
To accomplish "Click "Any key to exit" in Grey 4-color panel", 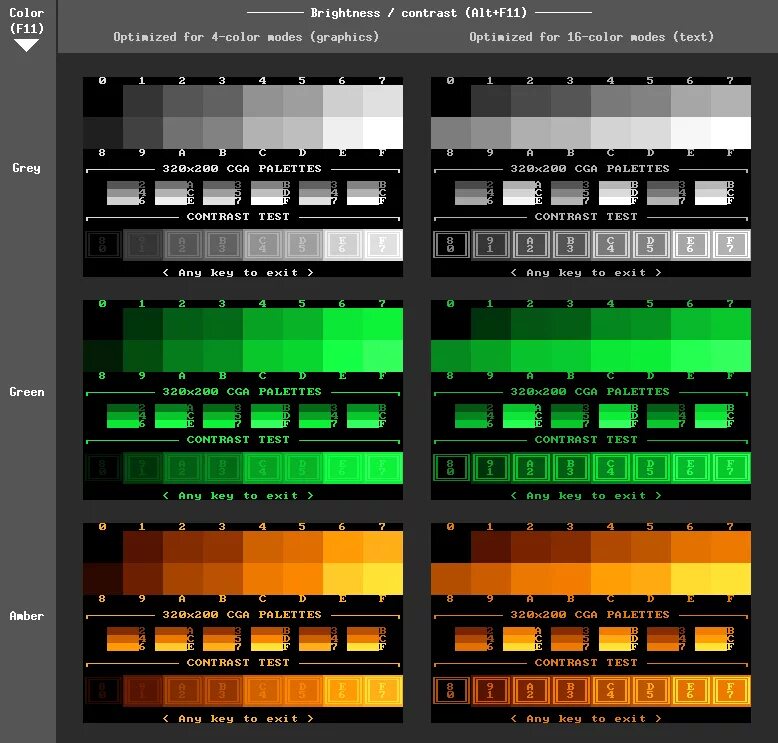I will tap(238, 272).
